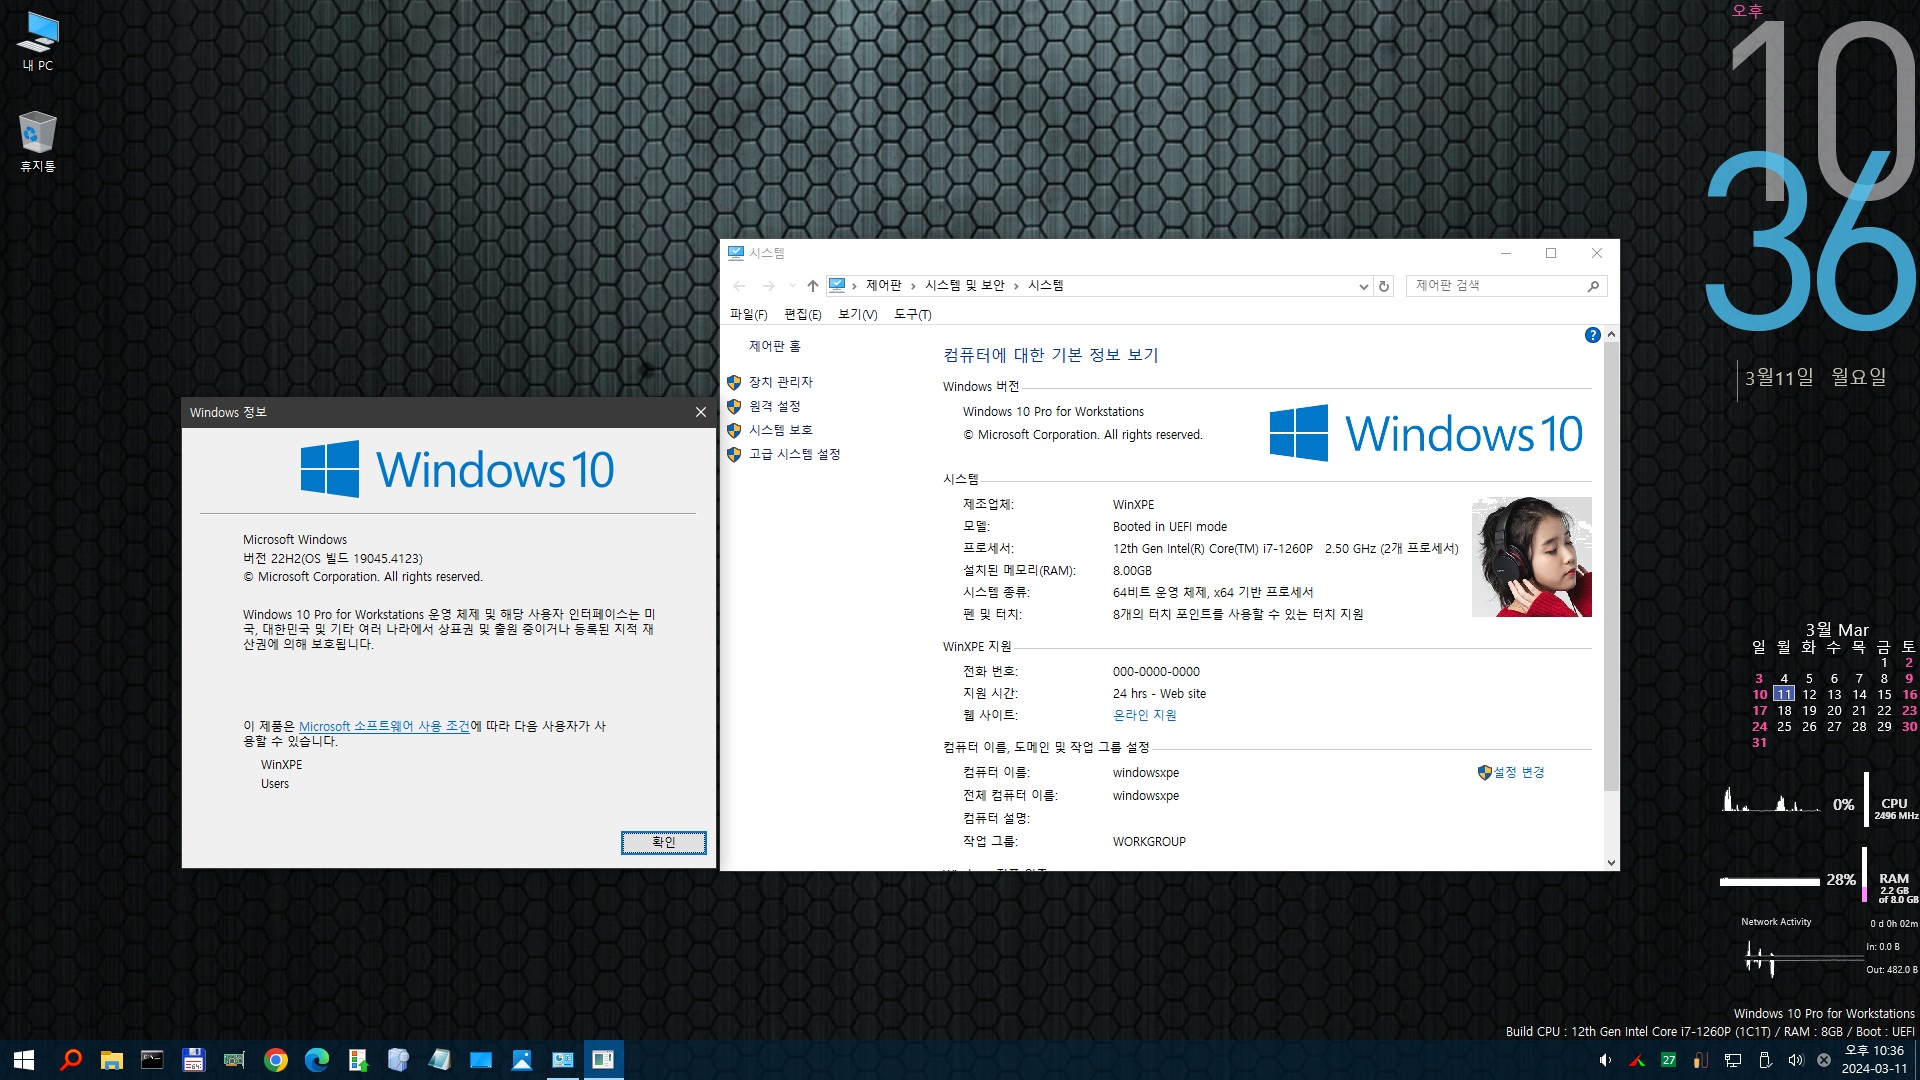Expand chevron after 제어판 breadcrumb
Image resolution: width=1920 pixels, height=1080 pixels.
pos(913,286)
